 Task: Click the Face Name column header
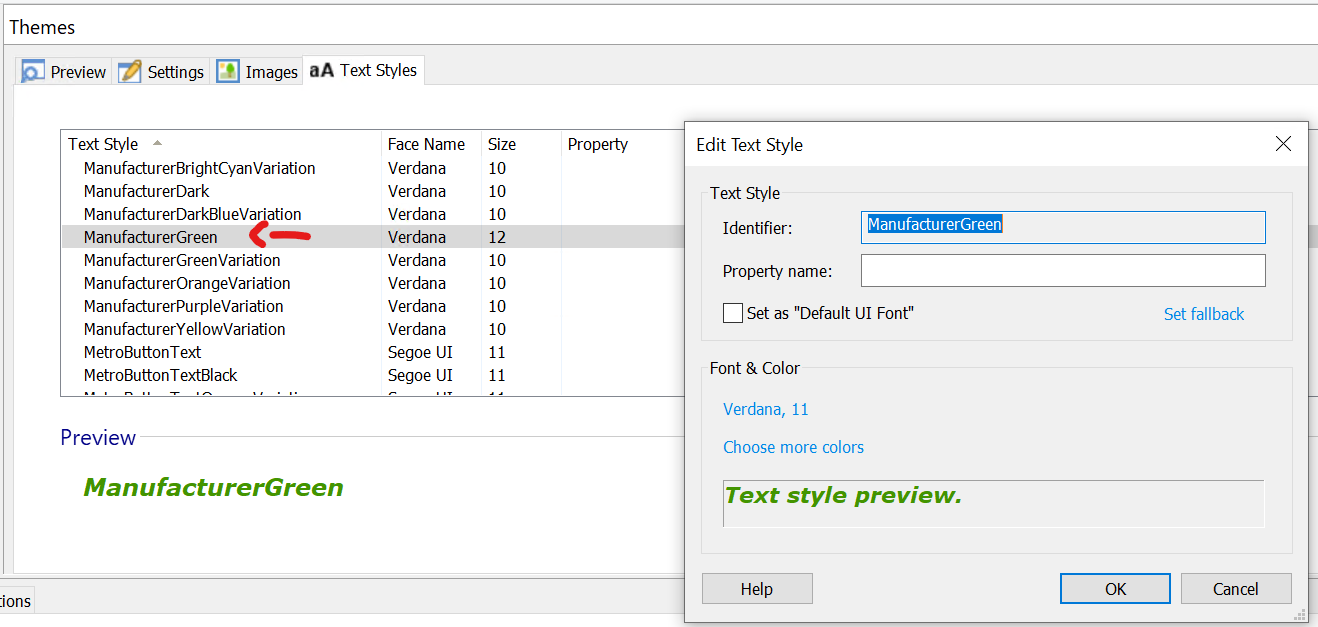tap(426, 145)
